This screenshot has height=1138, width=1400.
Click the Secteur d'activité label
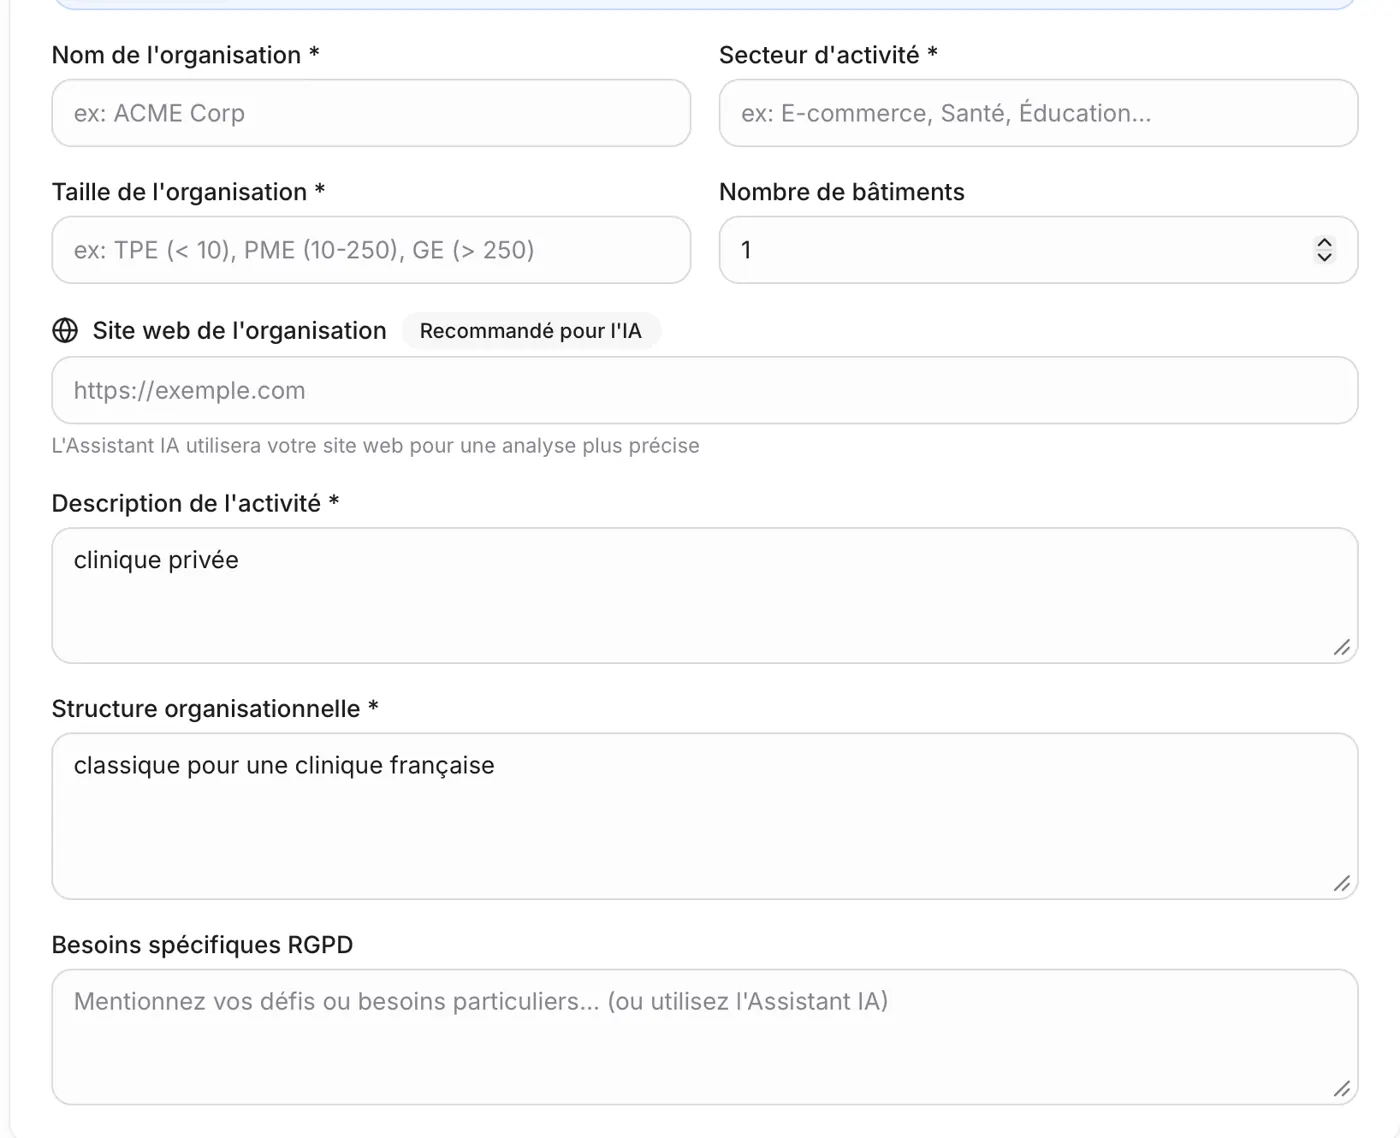[x=828, y=55]
